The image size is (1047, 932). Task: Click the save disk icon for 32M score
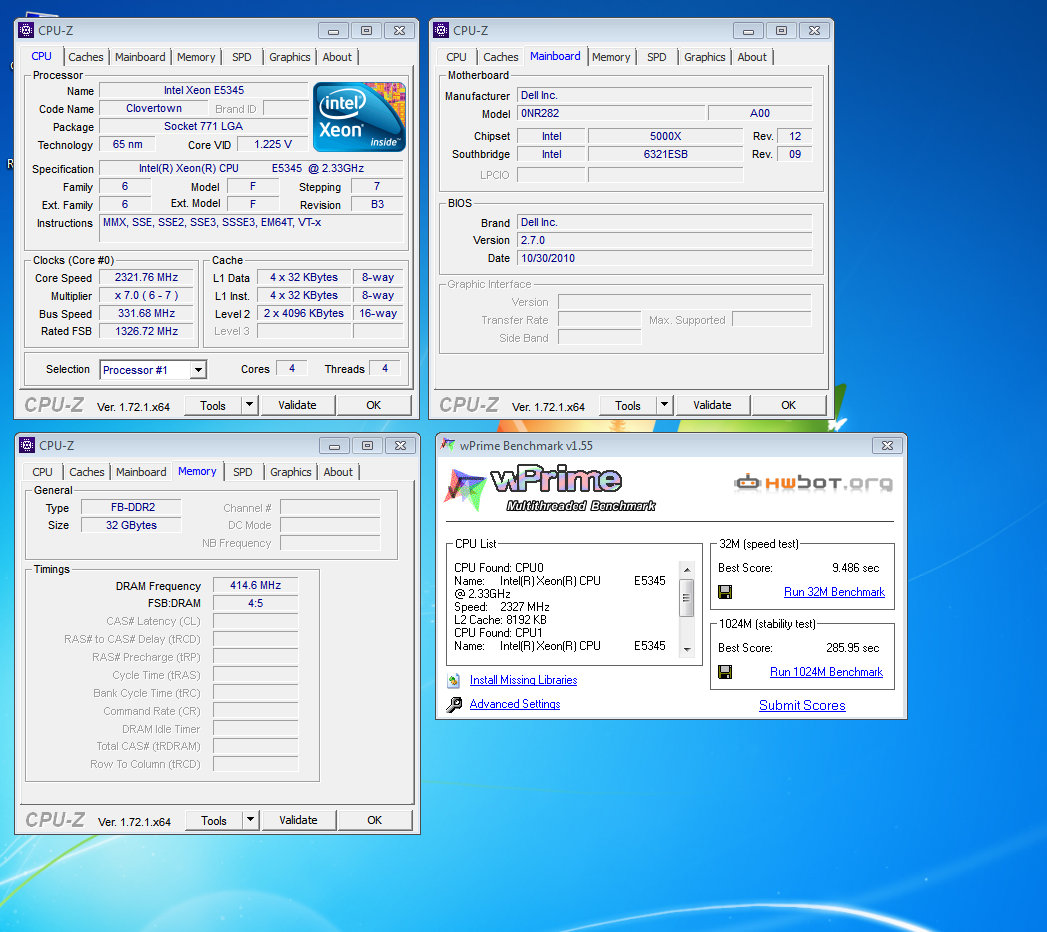tap(724, 592)
